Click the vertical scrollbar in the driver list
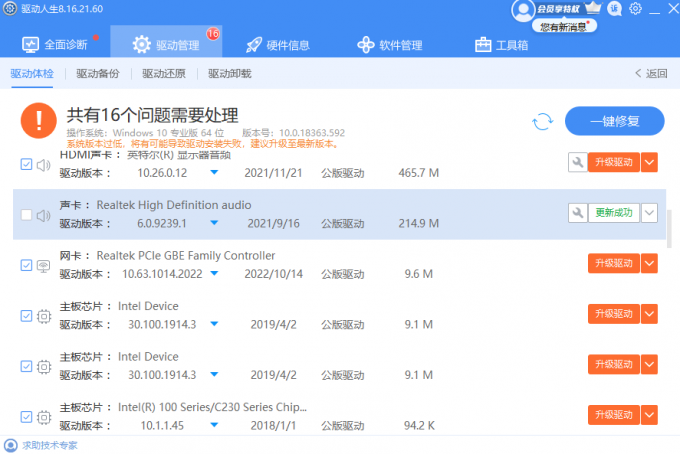The width and height of the screenshot is (680, 454). tap(668, 225)
